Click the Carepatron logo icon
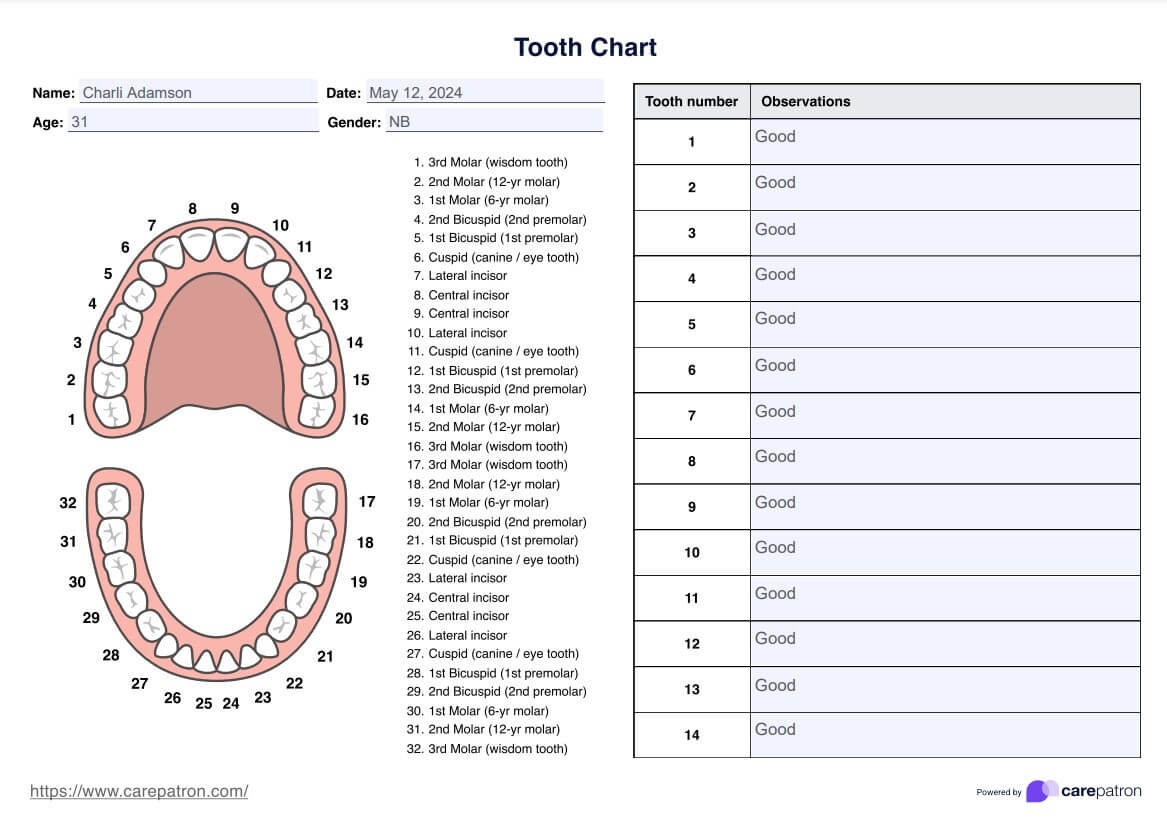This screenshot has width=1167, height=823. click(1042, 791)
